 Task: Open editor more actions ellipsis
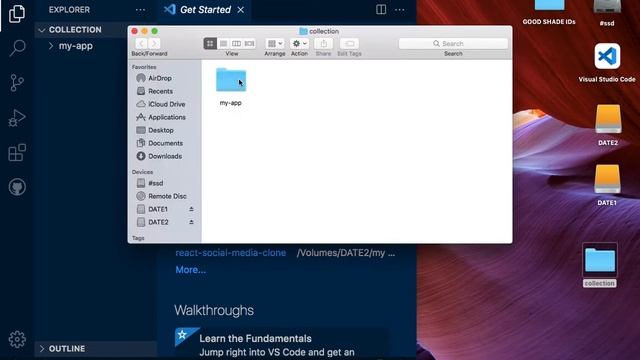pos(400,10)
